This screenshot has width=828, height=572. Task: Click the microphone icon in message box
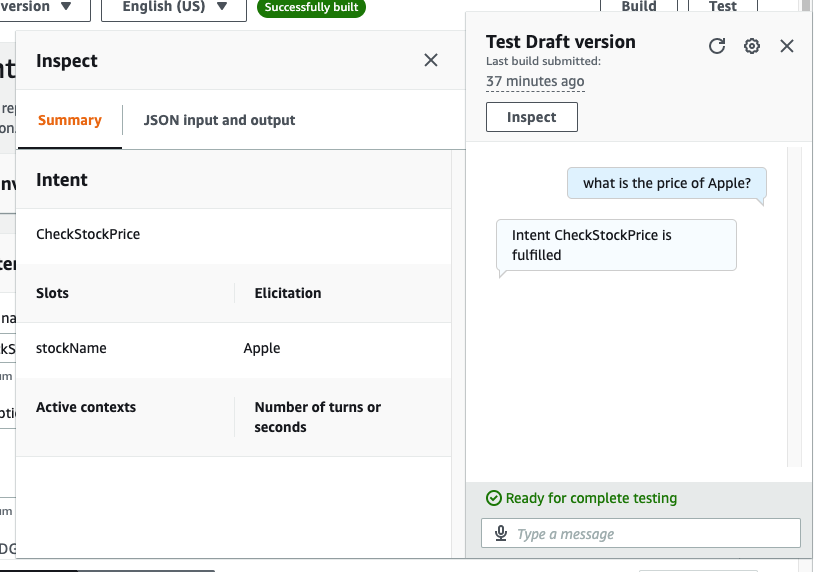pos(501,533)
